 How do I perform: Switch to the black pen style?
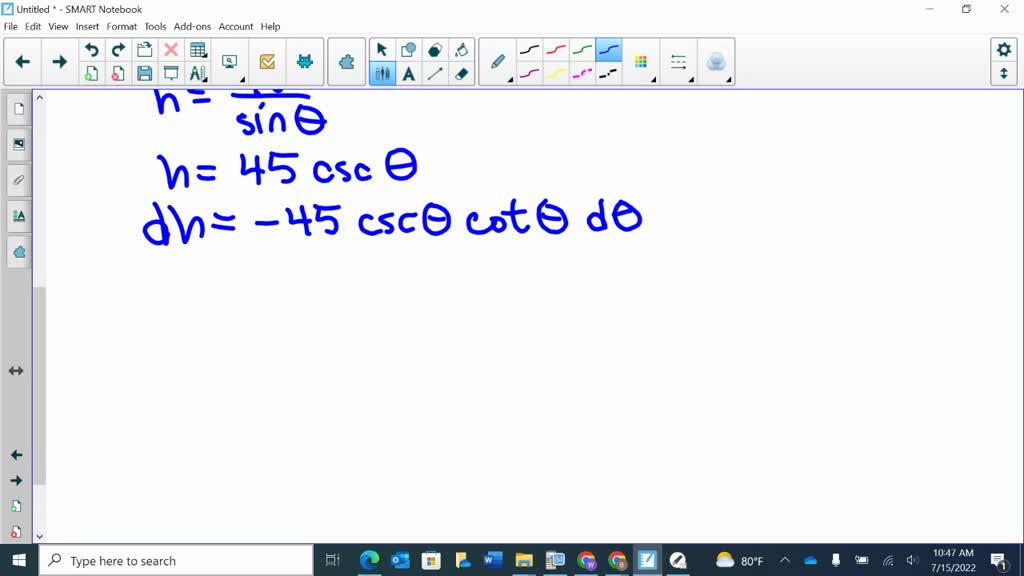[x=529, y=48]
